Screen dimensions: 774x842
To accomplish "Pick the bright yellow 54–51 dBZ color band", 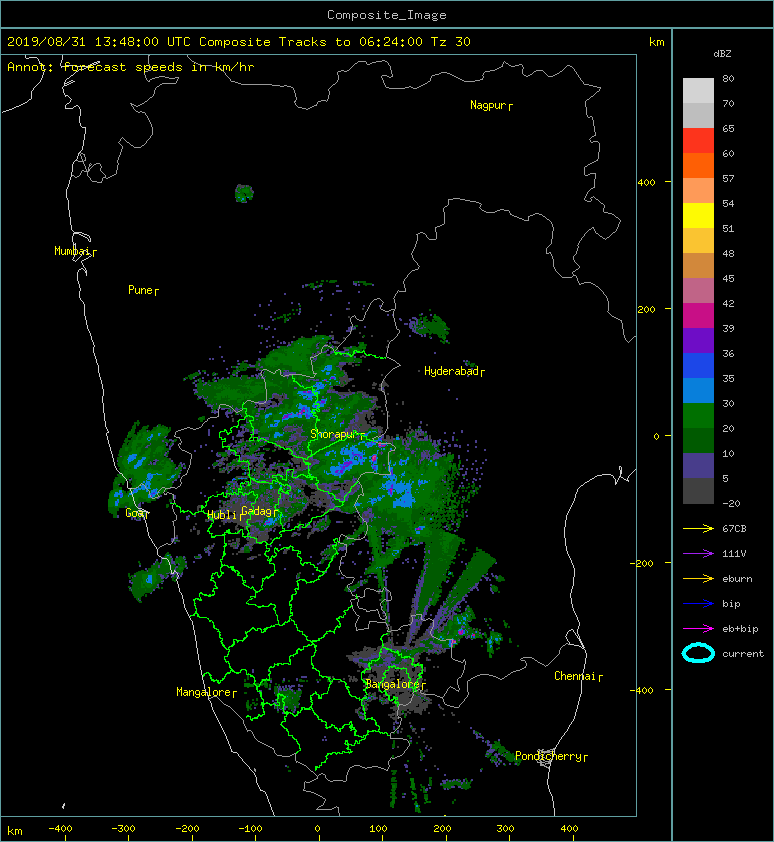I will tap(698, 216).
